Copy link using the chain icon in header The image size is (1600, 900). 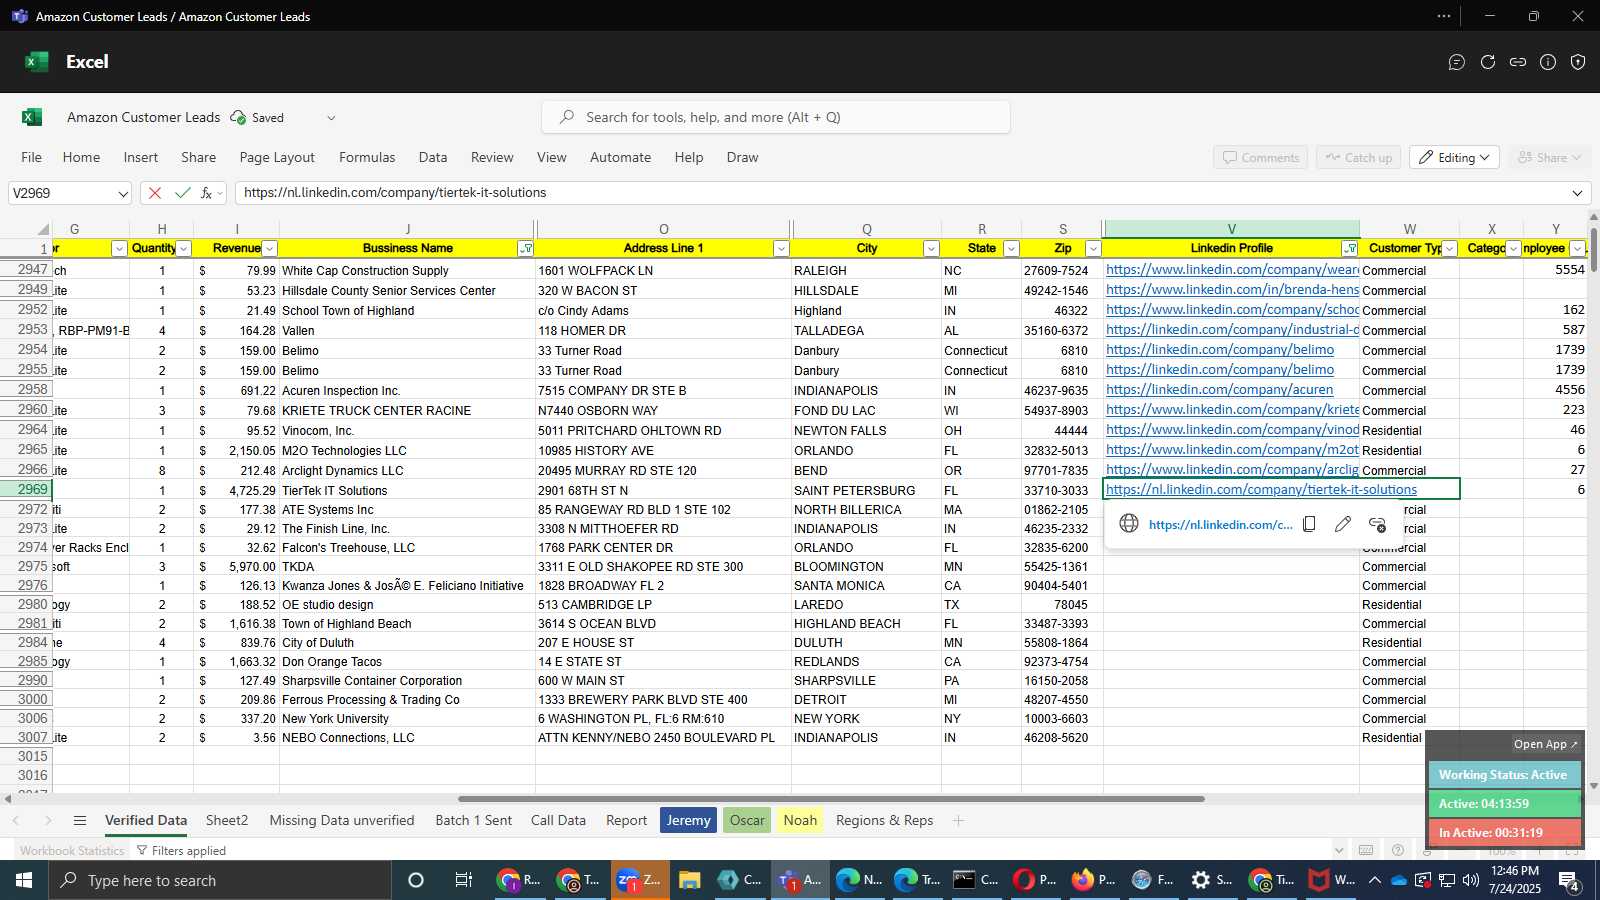click(1518, 62)
